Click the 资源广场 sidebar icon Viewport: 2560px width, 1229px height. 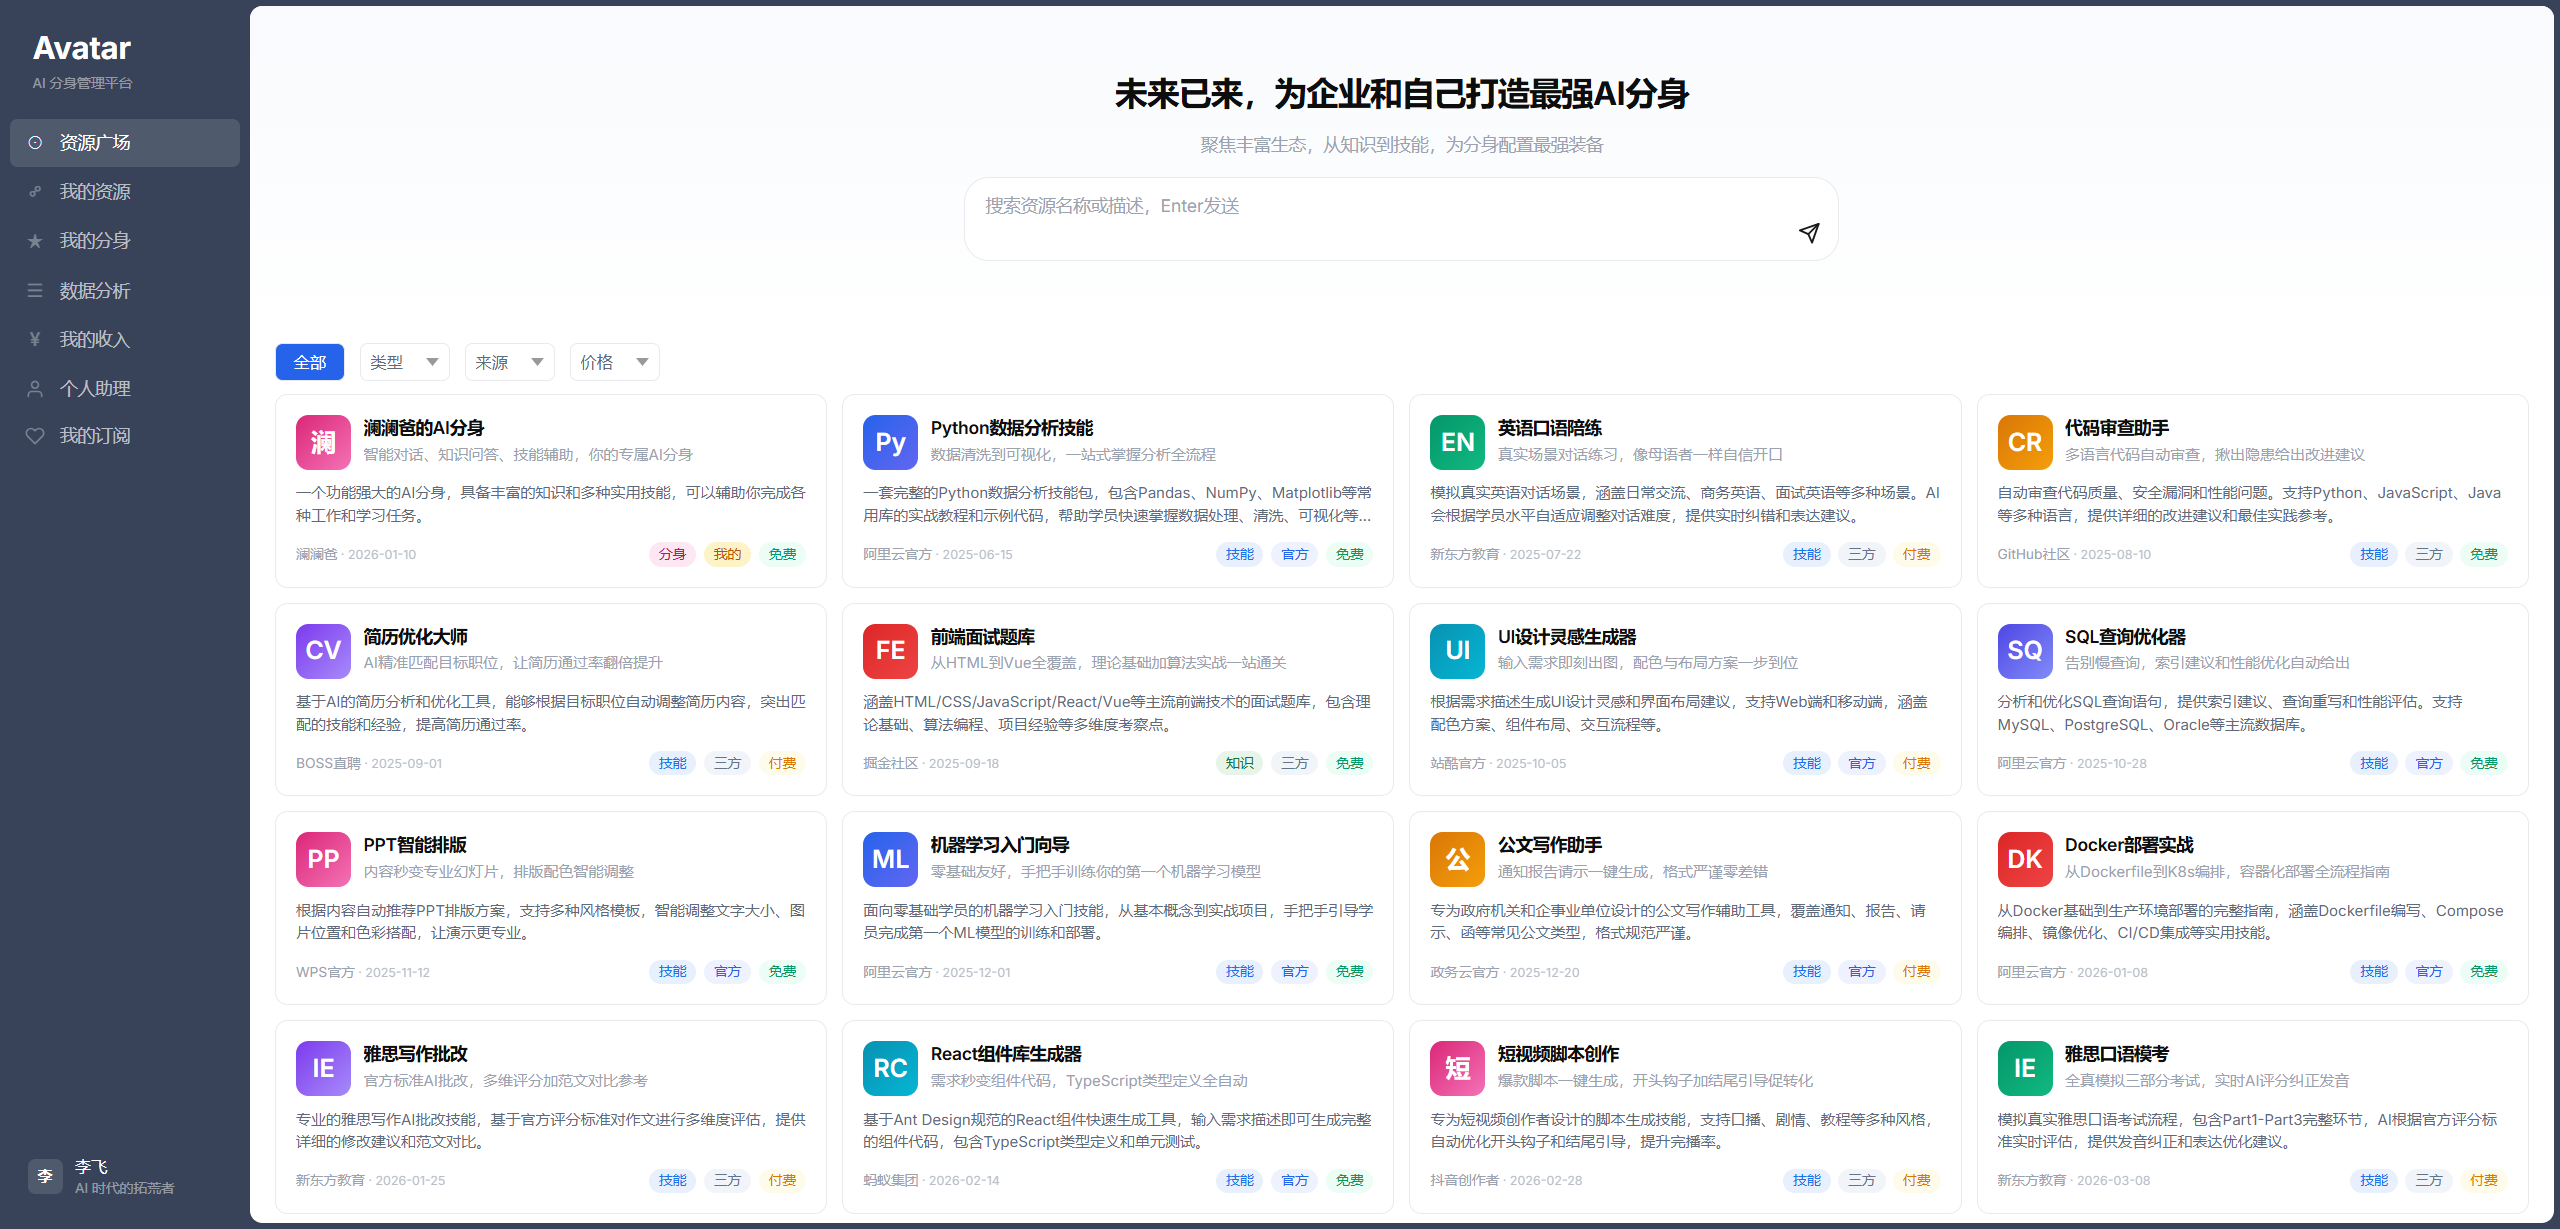click(x=35, y=143)
